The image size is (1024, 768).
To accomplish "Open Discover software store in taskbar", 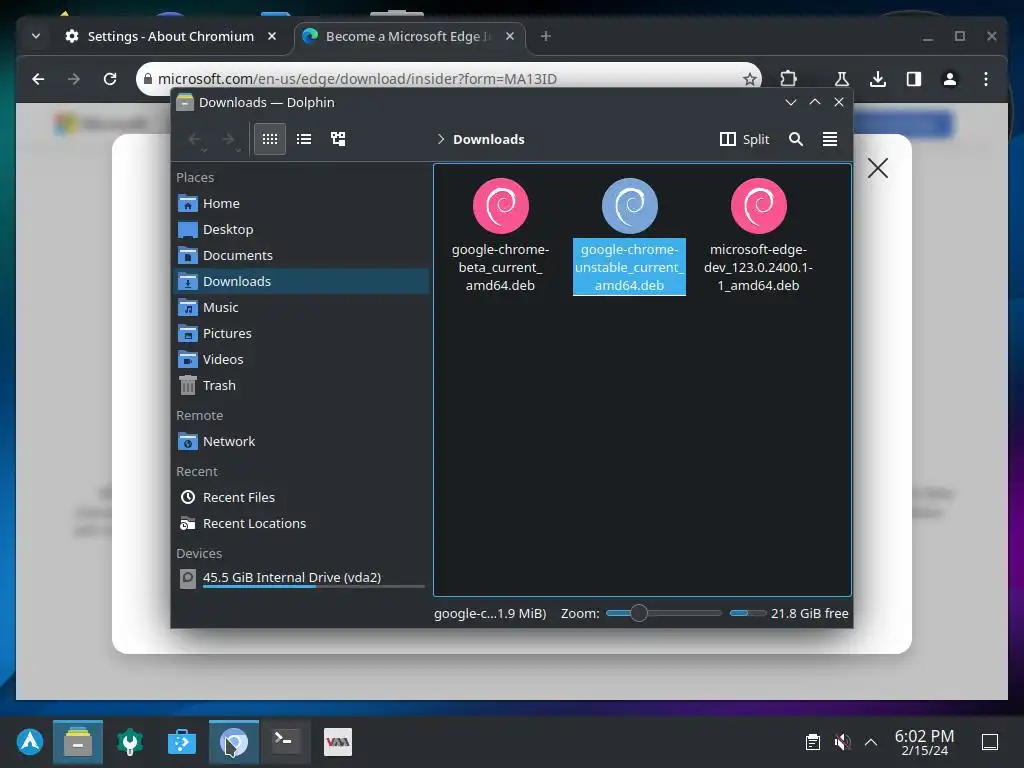I will point(182,742).
